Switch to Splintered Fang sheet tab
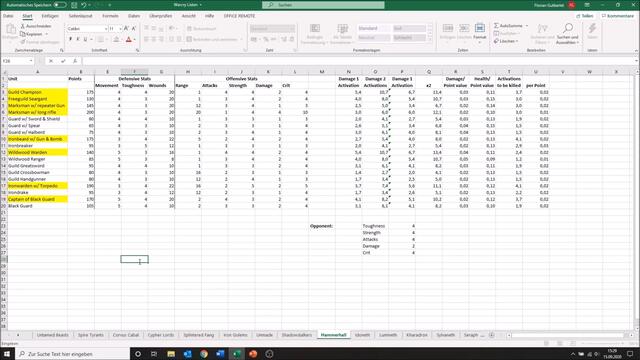 [198, 335]
